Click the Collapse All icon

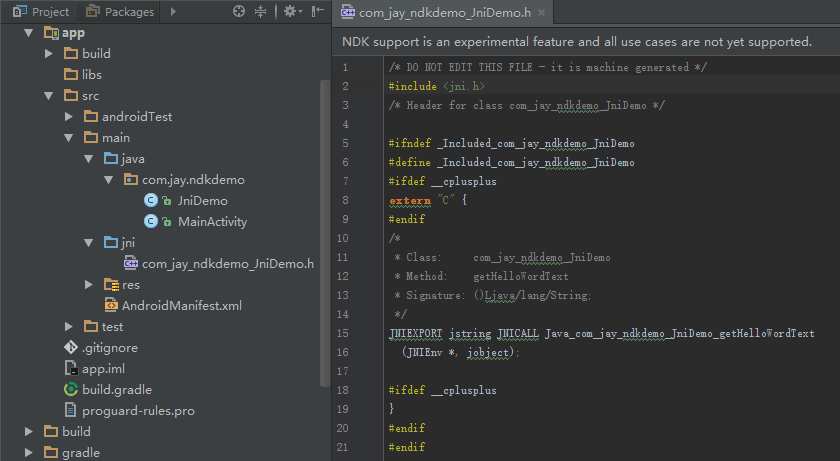[261, 11]
